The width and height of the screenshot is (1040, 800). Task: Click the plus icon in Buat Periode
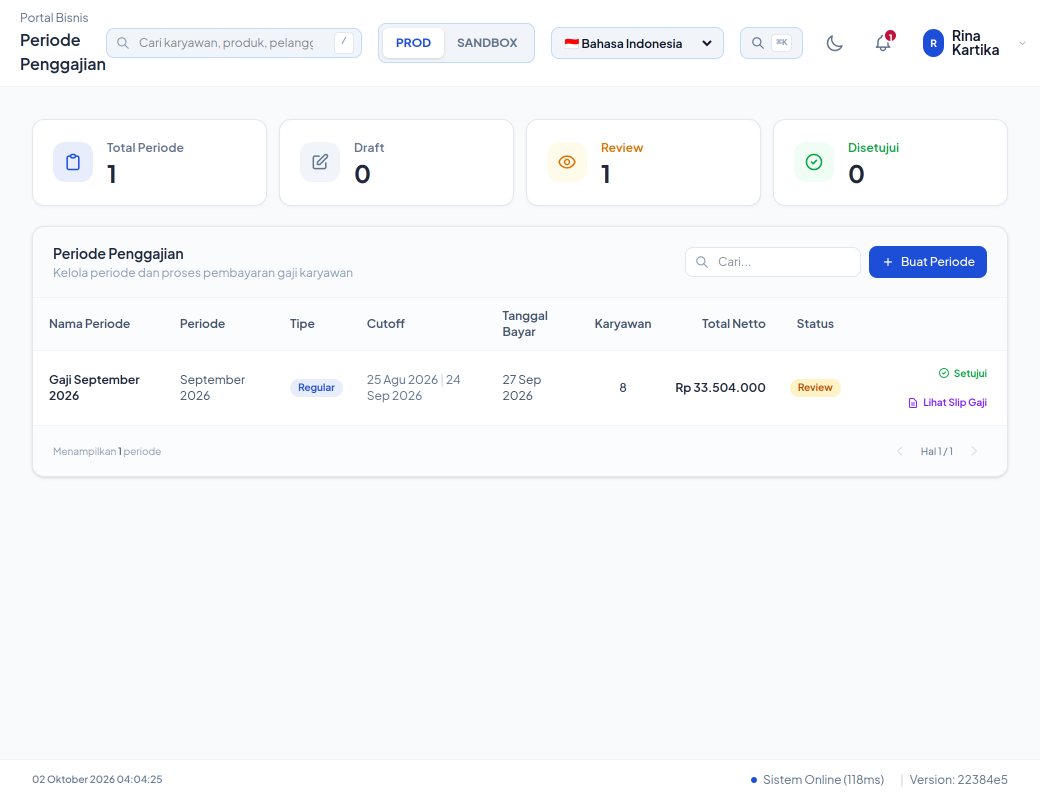click(x=887, y=262)
